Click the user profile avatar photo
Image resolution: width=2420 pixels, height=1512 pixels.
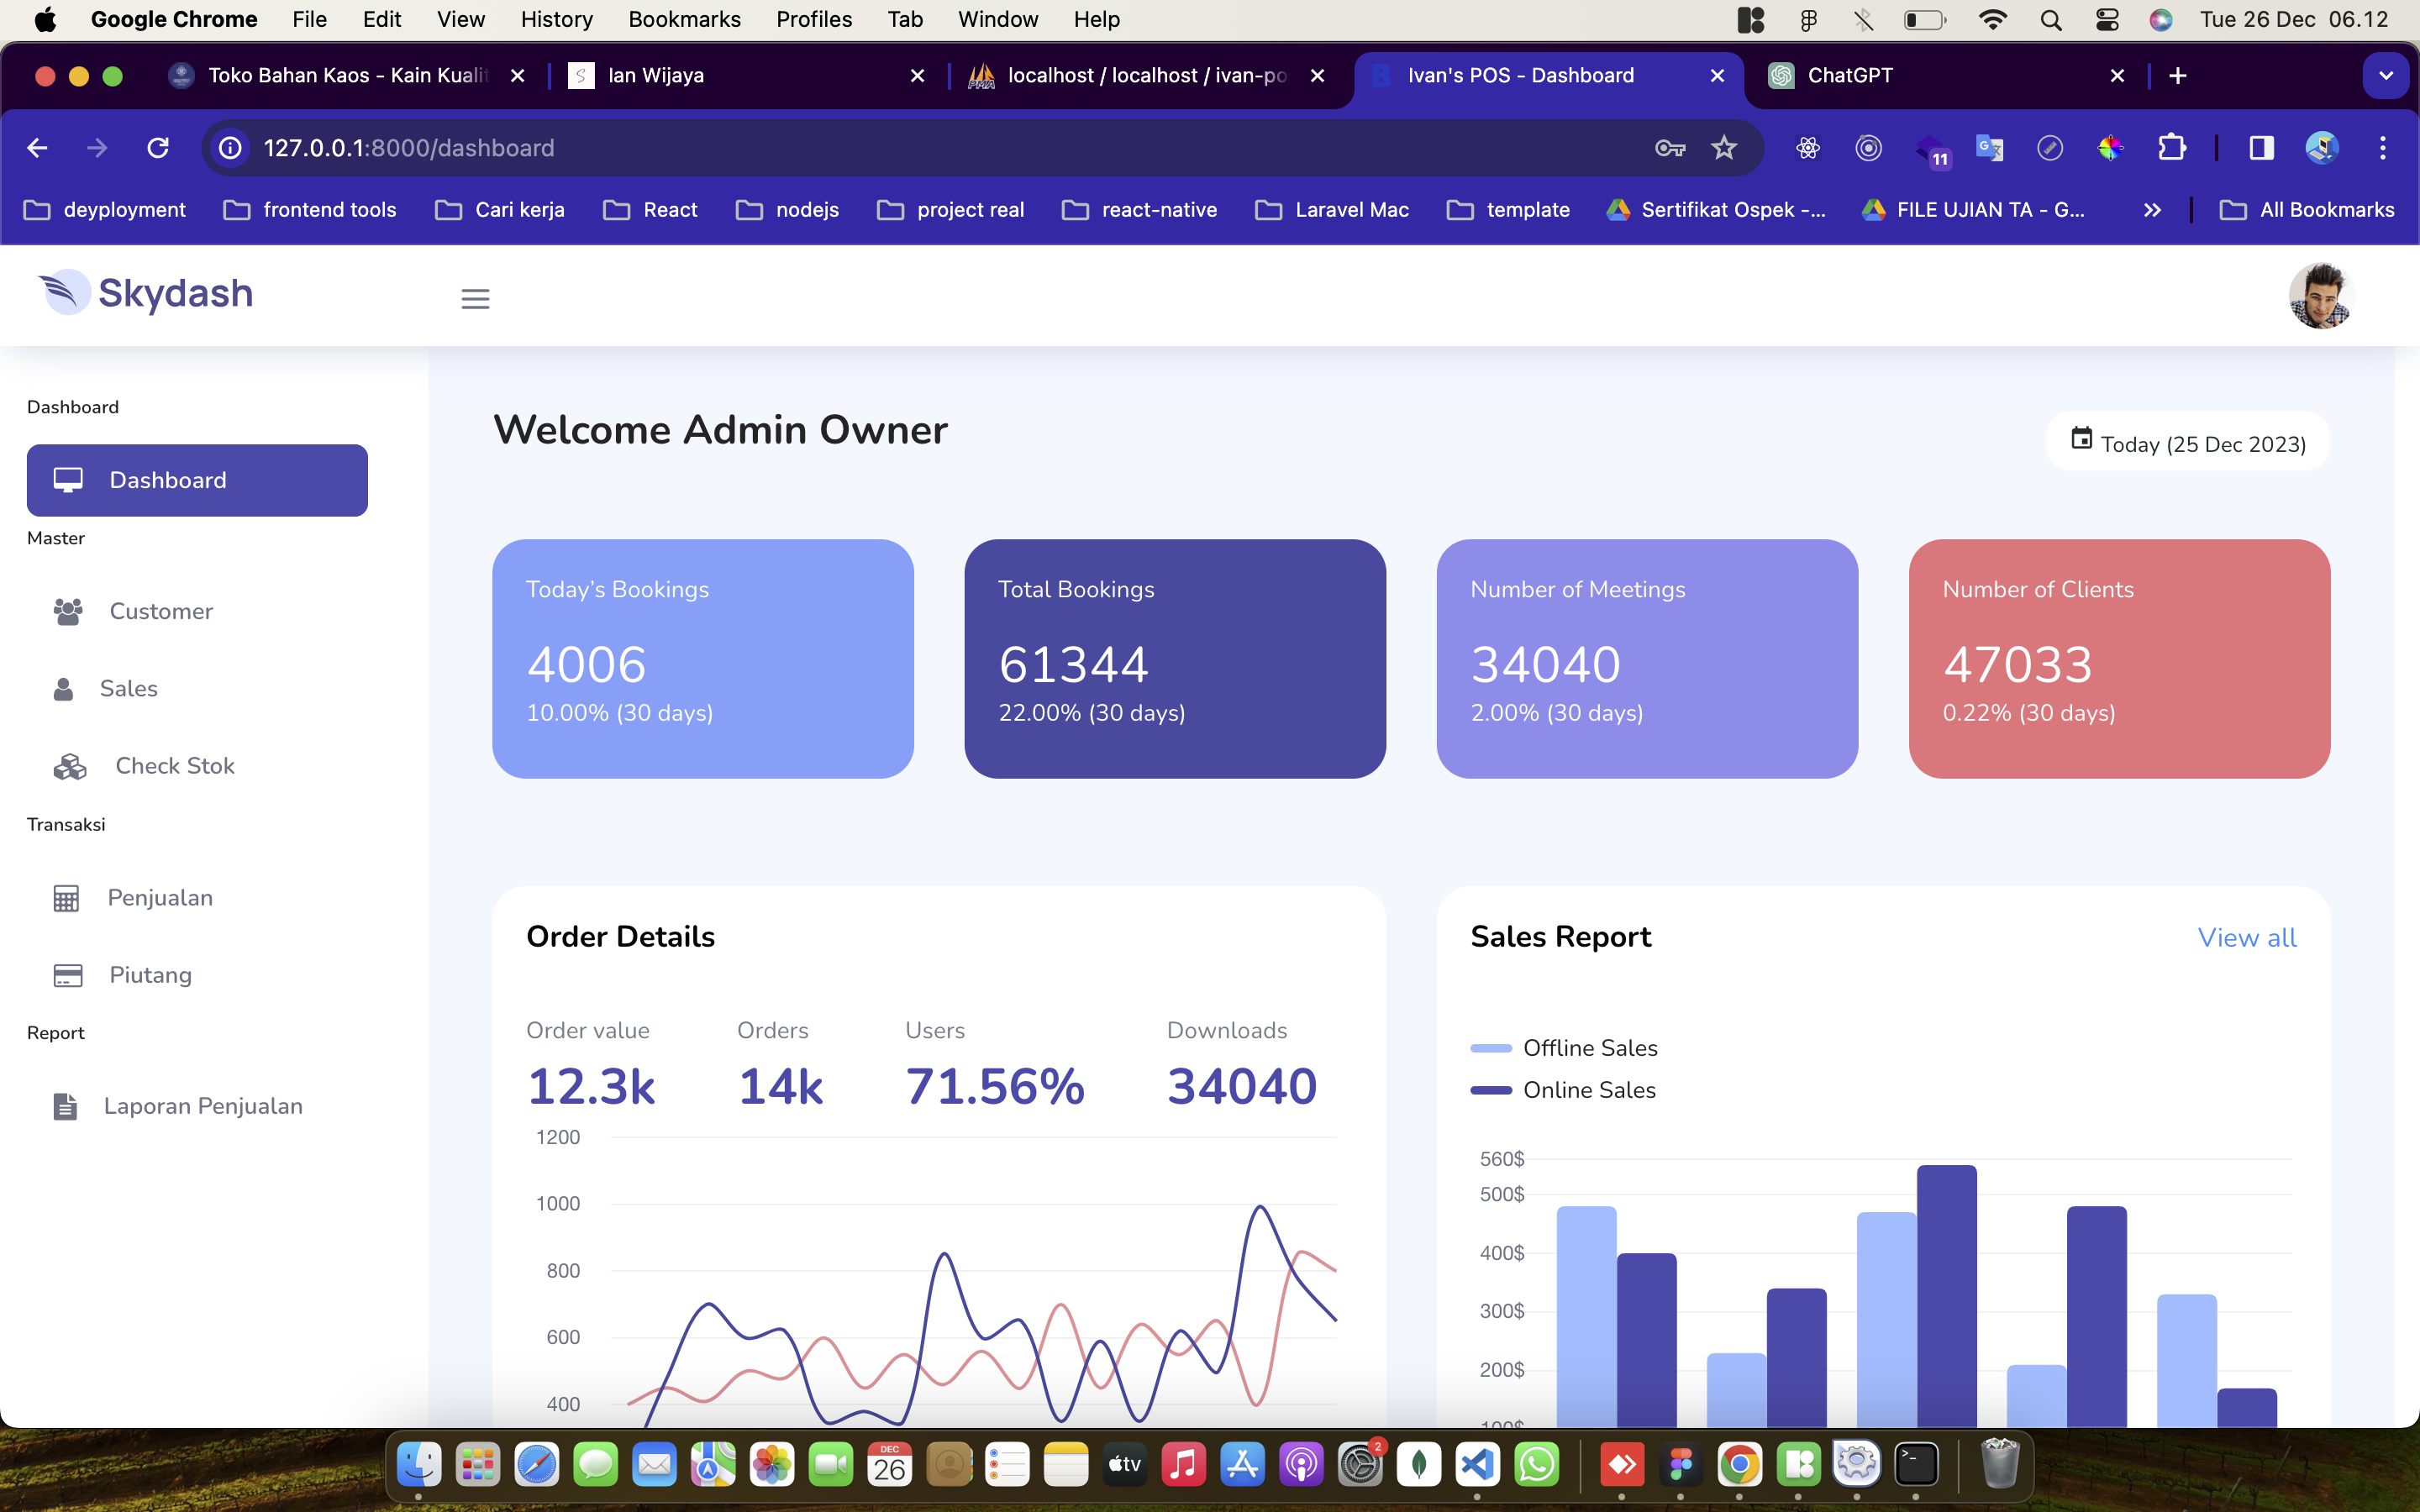[x=2320, y=296]
